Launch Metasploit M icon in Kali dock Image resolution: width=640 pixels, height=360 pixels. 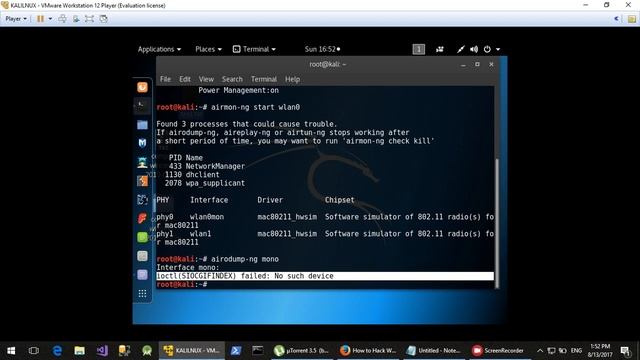pyautogui.click(x=142, y=143)
